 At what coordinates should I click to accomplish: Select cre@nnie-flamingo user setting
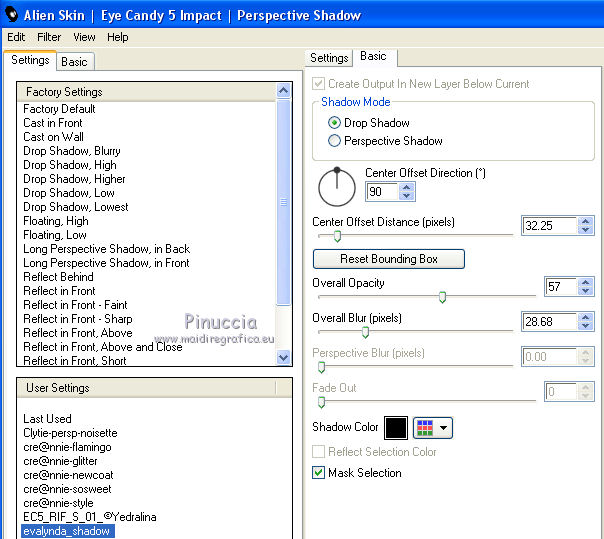[67, 447]
